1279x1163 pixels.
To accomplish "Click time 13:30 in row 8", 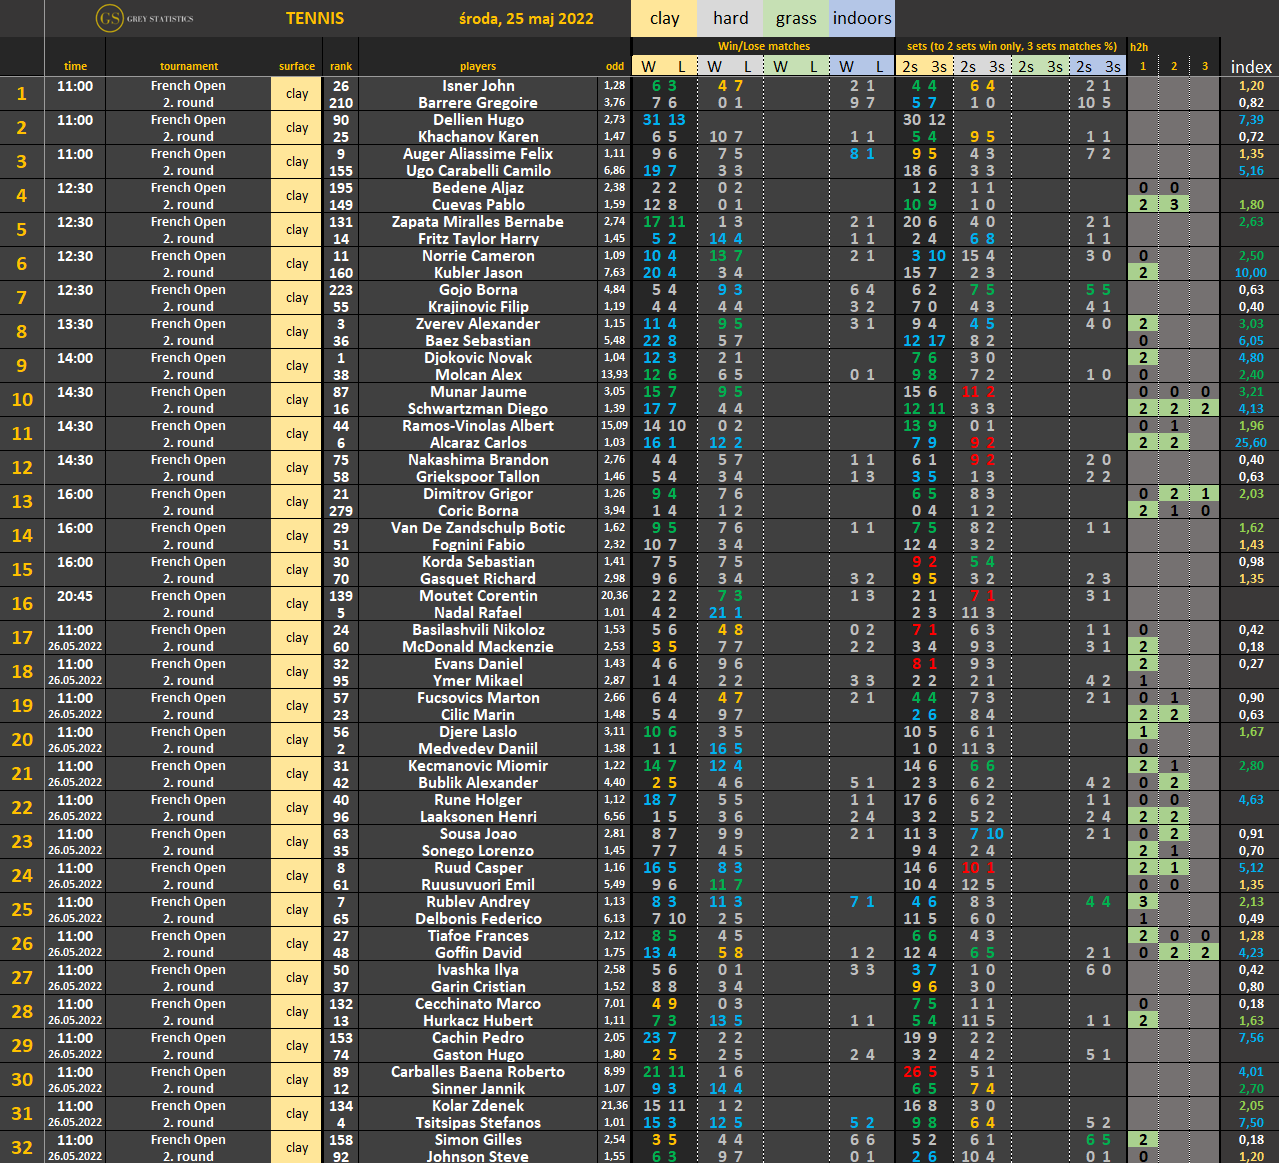I will click(75, 324).
